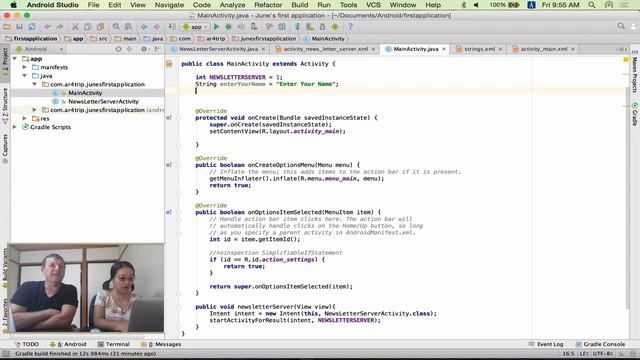Click the Help question mark icon
This screenshot has height=360, width=640.
[350, 27]
